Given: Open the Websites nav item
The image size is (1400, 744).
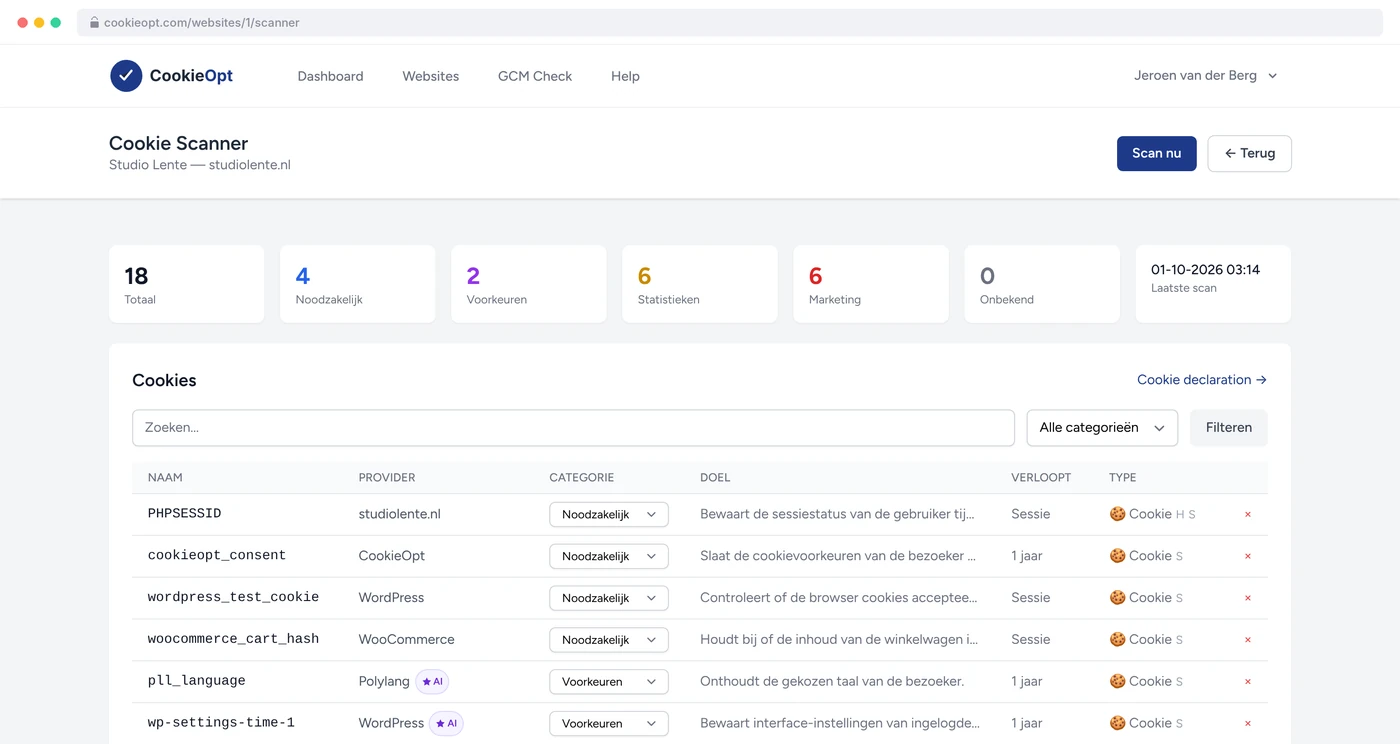Looking at the screenshot, I should (431, 76).
